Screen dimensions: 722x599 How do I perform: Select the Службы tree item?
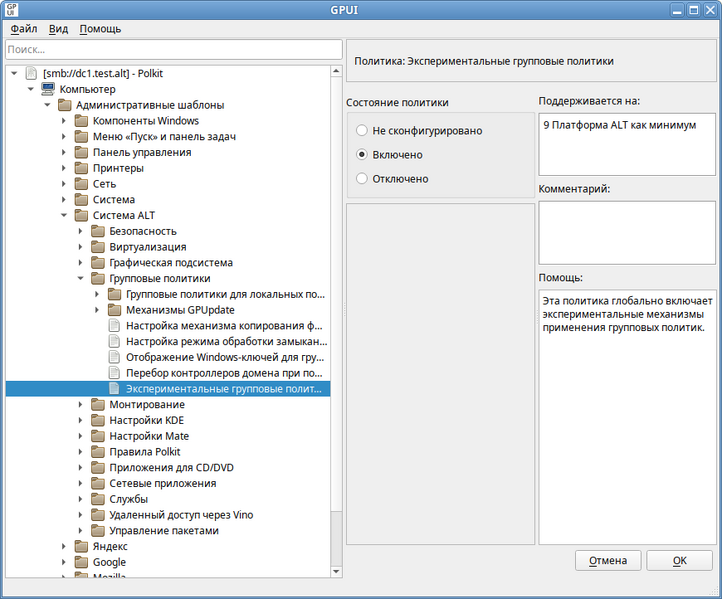pyautogui.click(x=128, y=499)
